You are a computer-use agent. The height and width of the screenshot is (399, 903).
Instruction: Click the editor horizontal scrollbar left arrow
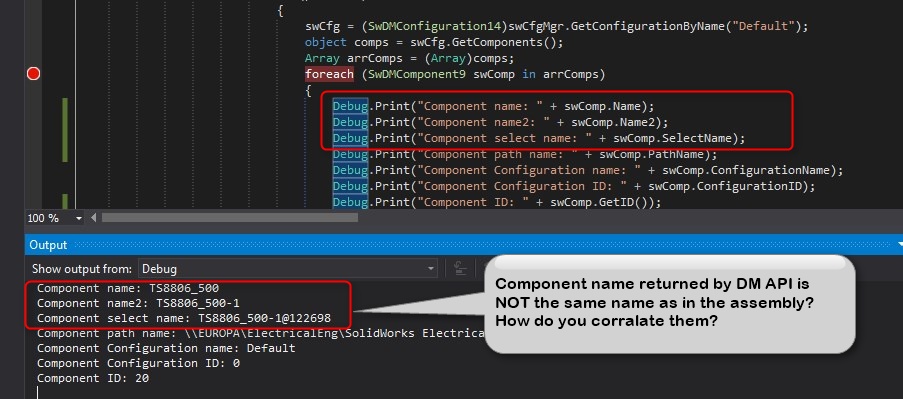click(93, 218)
